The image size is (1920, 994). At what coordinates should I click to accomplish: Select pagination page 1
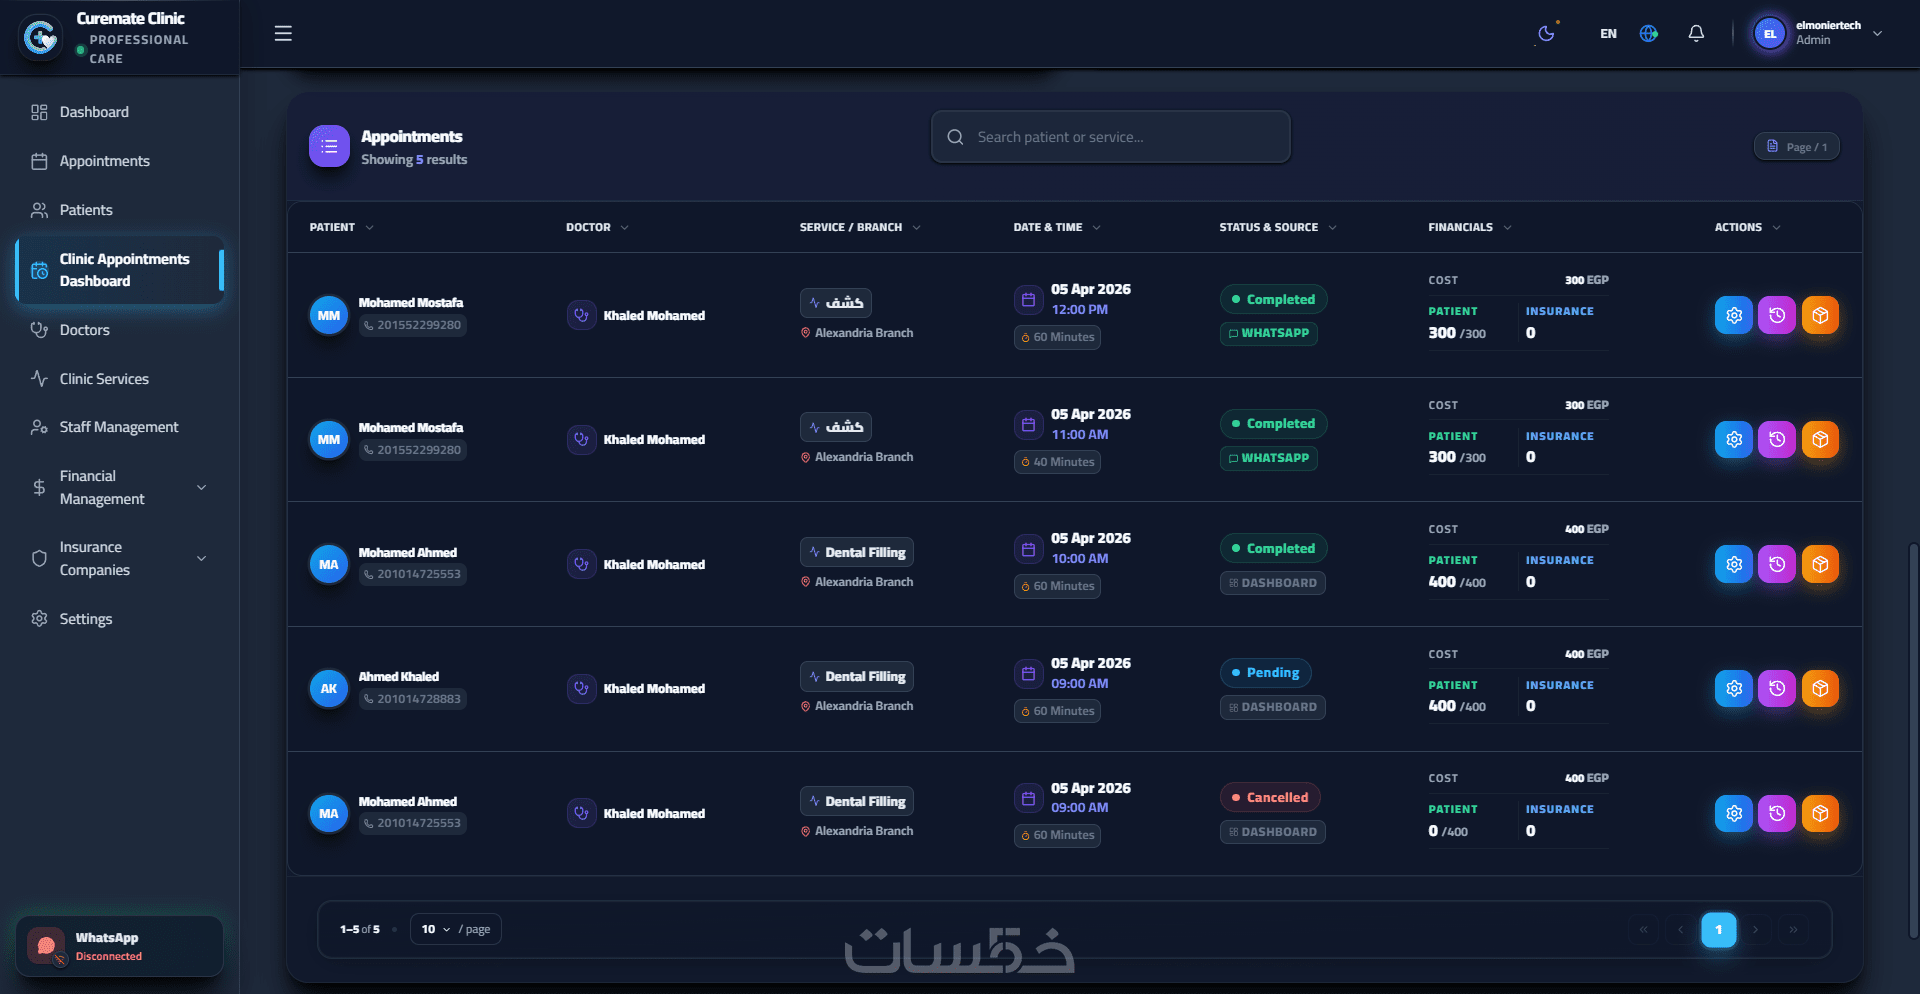coord(1719,930)
